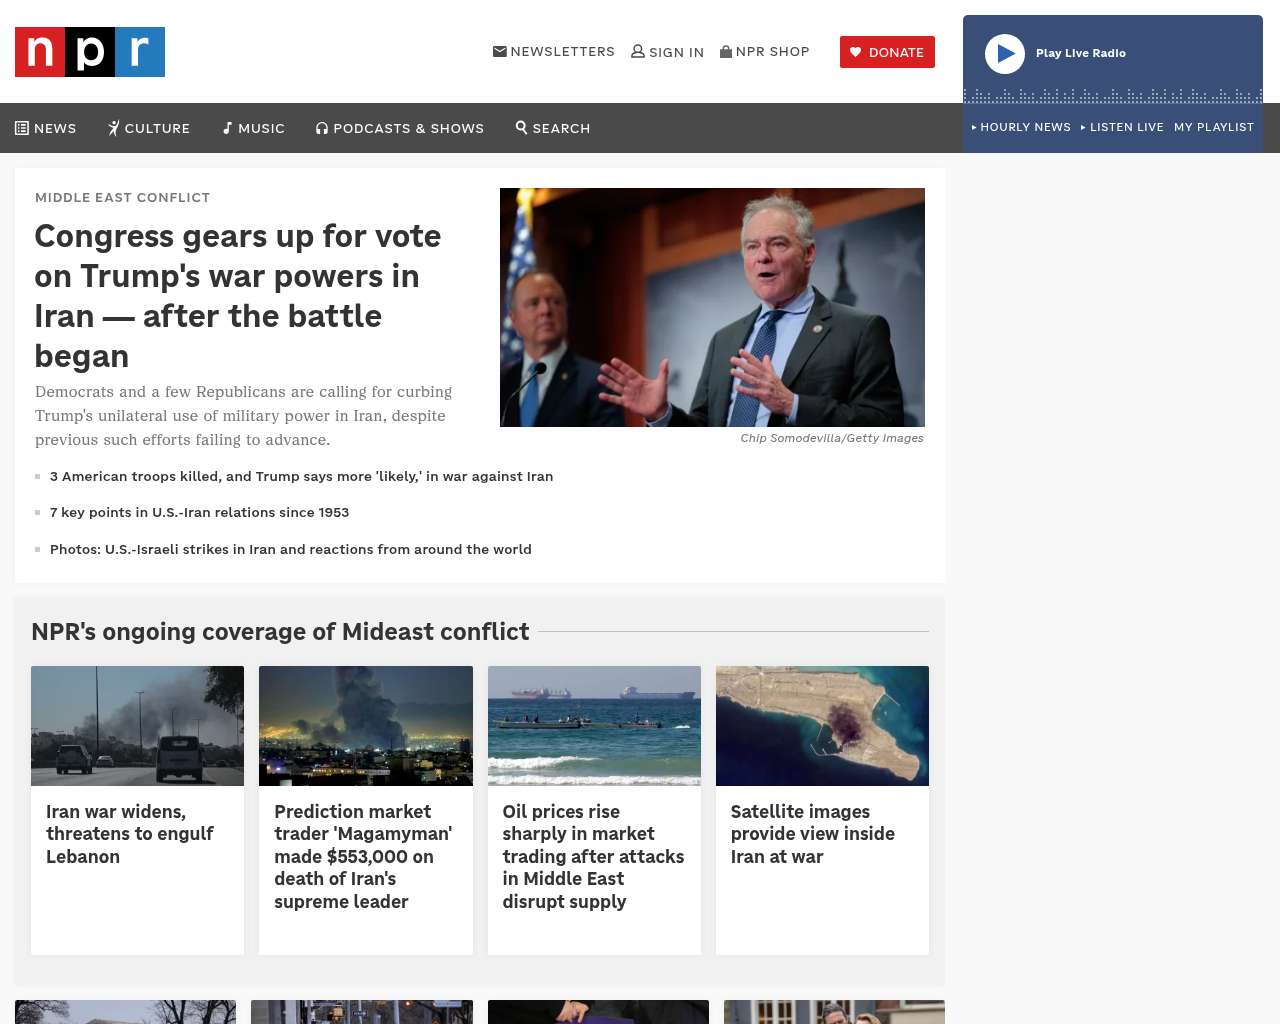Expand Hourly News in the player

tap(1021, 127)
